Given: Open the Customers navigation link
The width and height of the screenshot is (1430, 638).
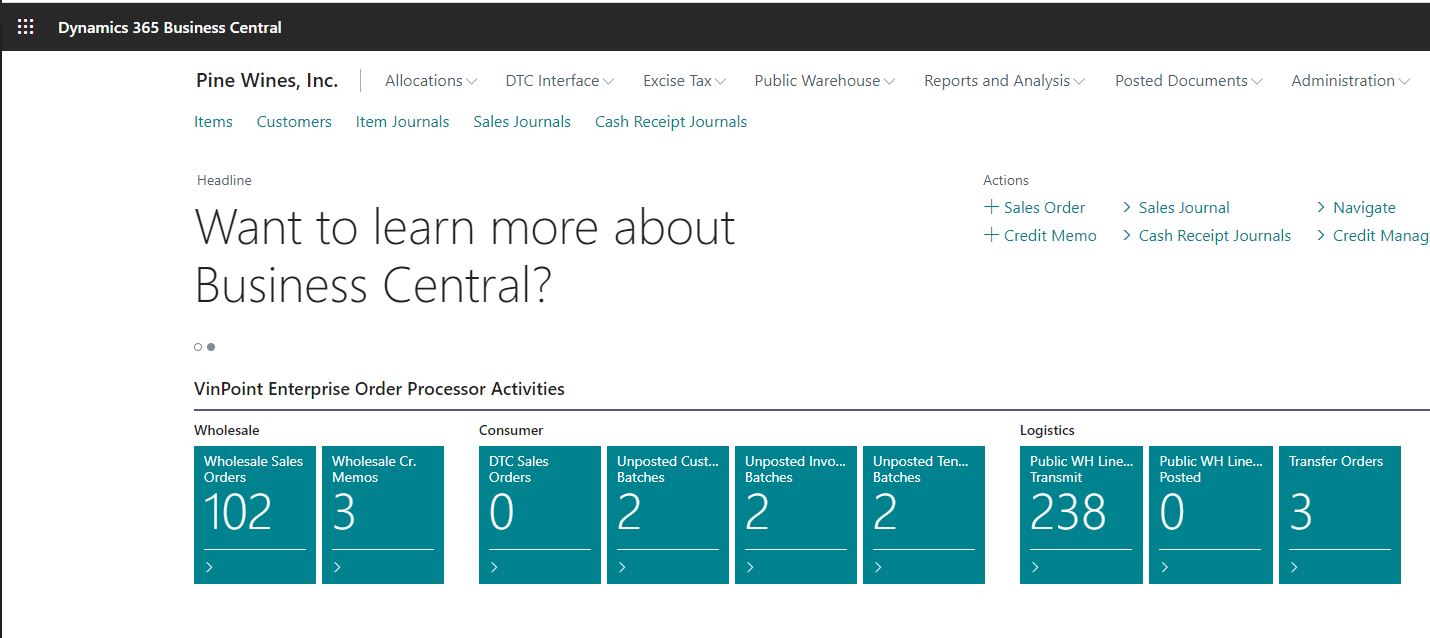Looking at the screenshot, I should pos(294,122).
